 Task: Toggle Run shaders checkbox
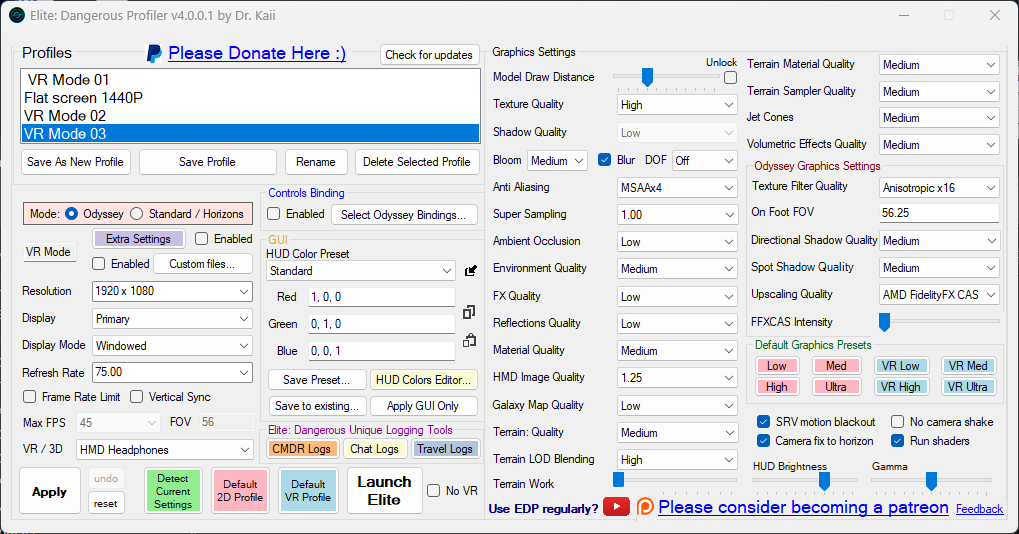click(x=897, y=441)
